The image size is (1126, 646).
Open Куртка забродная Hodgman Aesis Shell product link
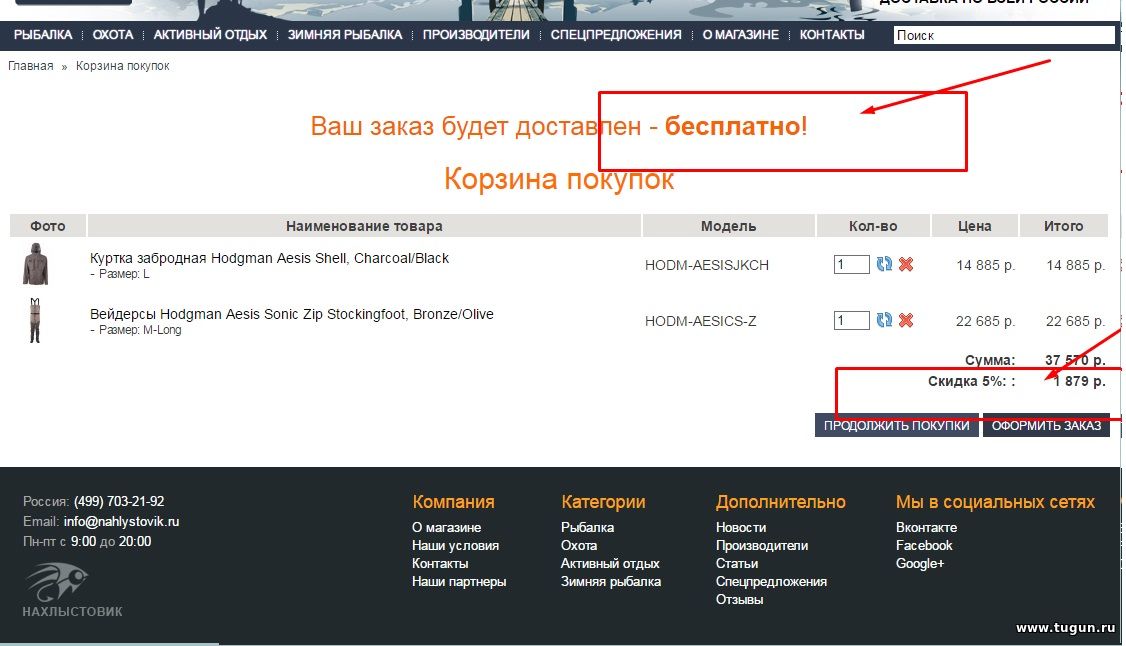pyautogui.click(x=269, y=258)
